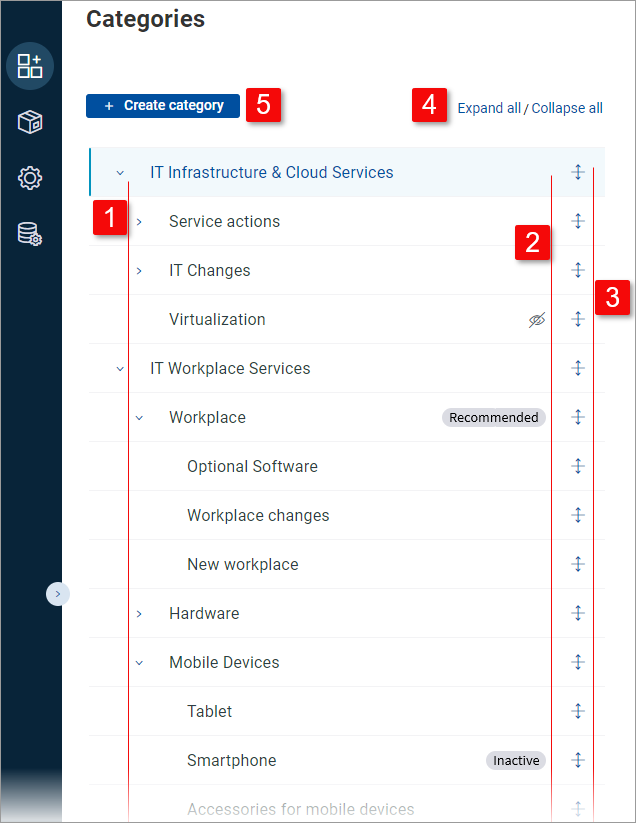Click move handle for IT Workplace Services
Screen dimensions: 636x823
pyautogui.click(x=577, y=368)
